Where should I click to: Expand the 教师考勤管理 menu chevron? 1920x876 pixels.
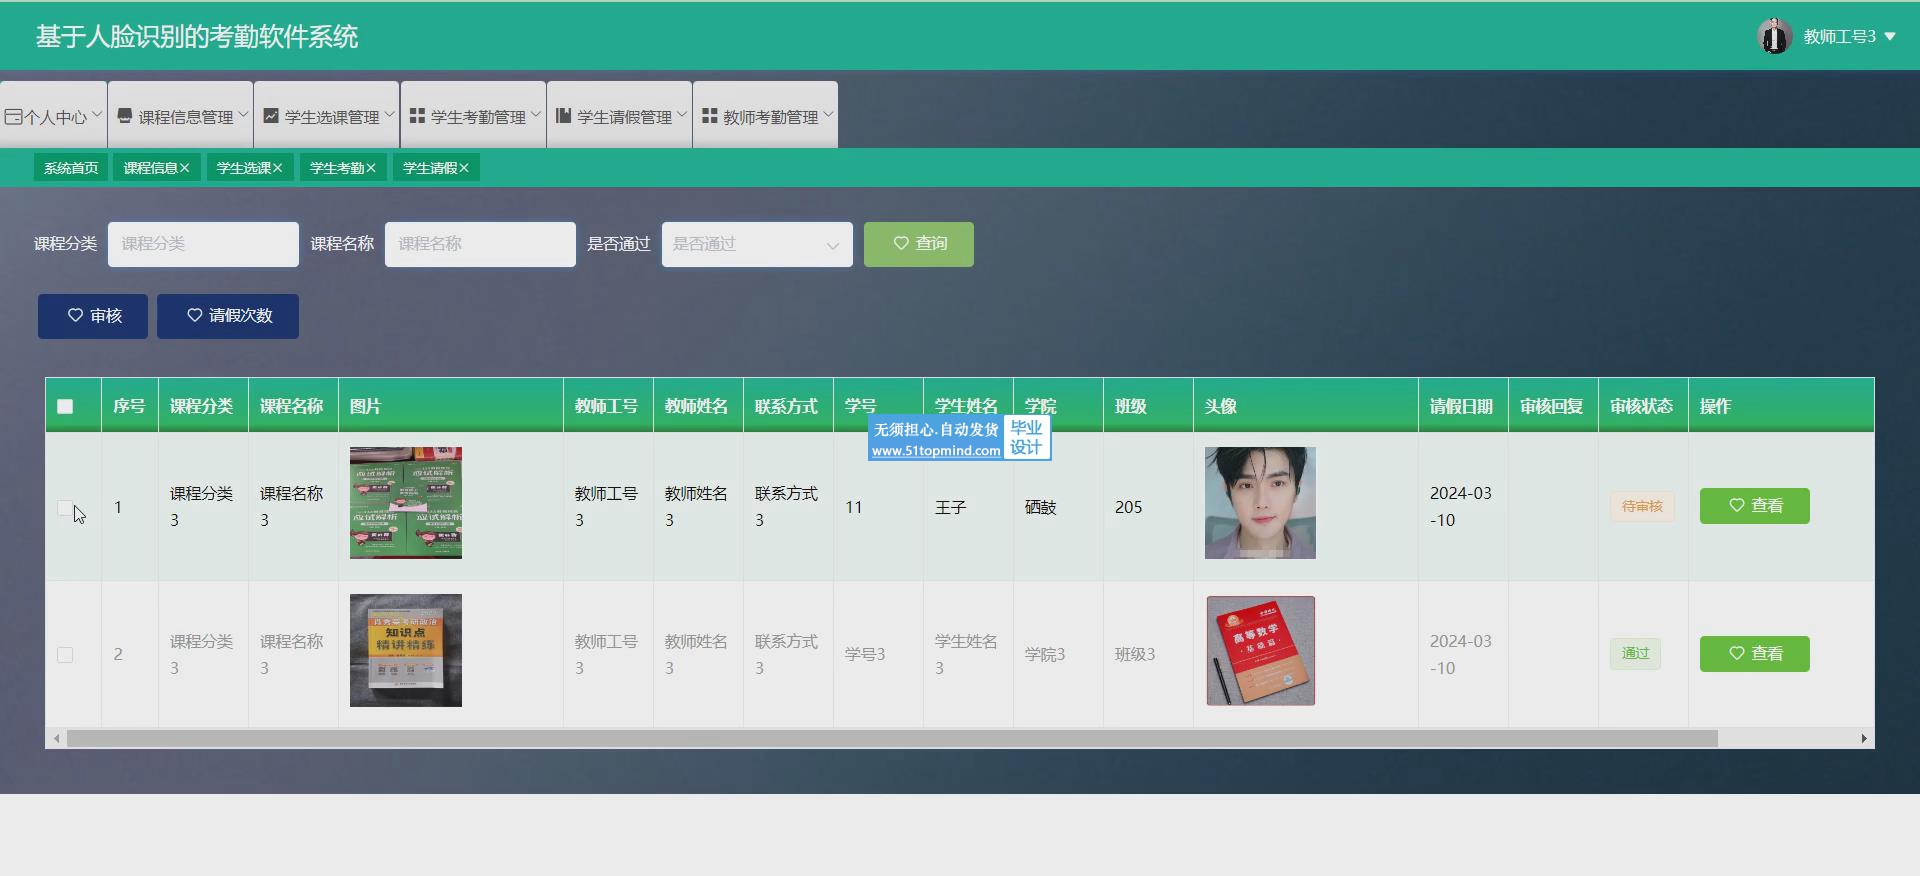[x=828, y=114]
